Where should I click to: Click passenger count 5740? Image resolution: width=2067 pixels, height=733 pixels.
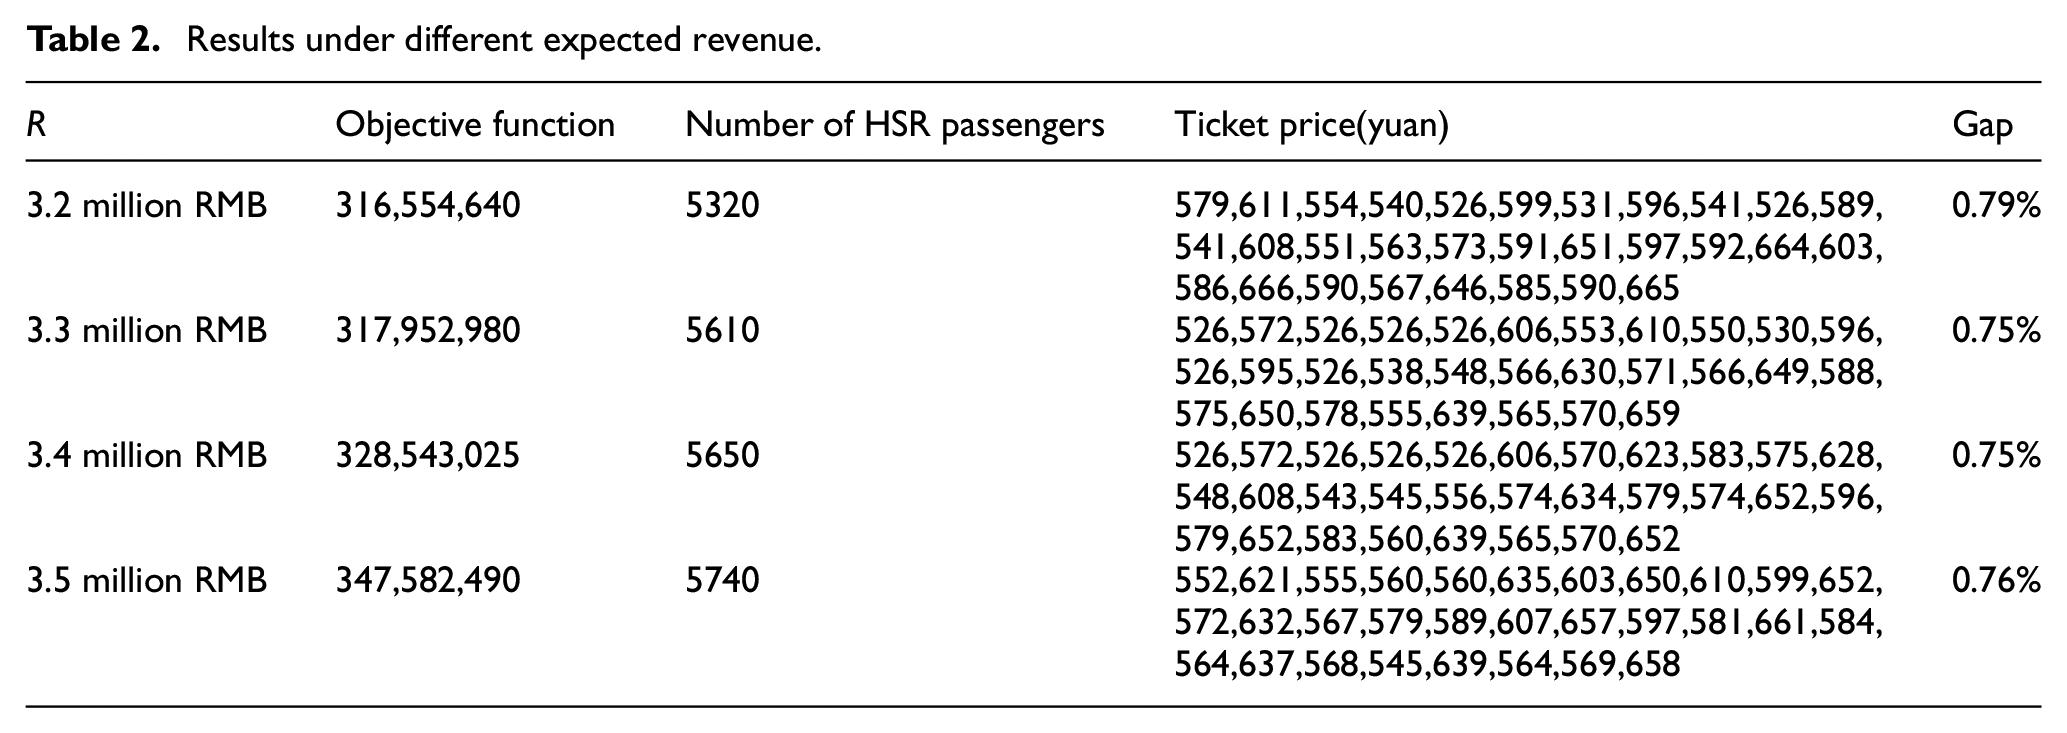coord(722,581)
